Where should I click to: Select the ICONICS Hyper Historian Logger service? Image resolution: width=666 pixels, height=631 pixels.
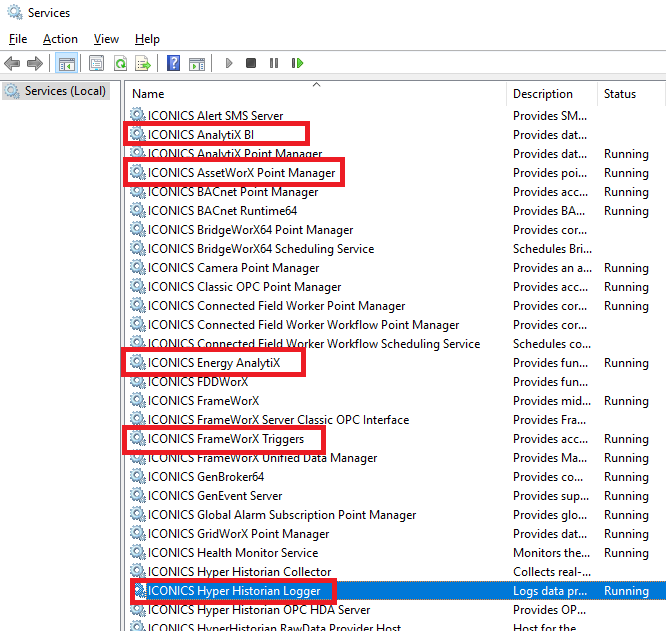tap(234, 591)
